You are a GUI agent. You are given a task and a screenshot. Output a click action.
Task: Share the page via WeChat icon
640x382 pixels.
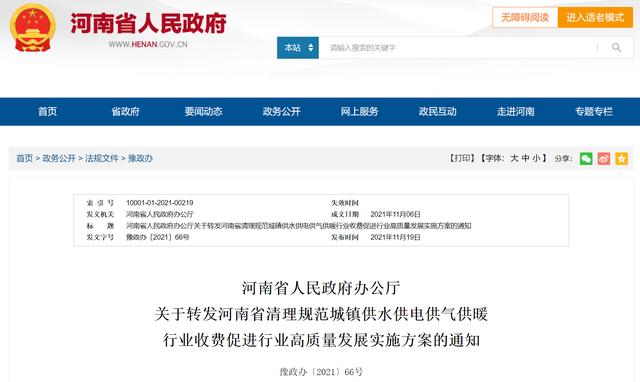[x=586, y=158]
